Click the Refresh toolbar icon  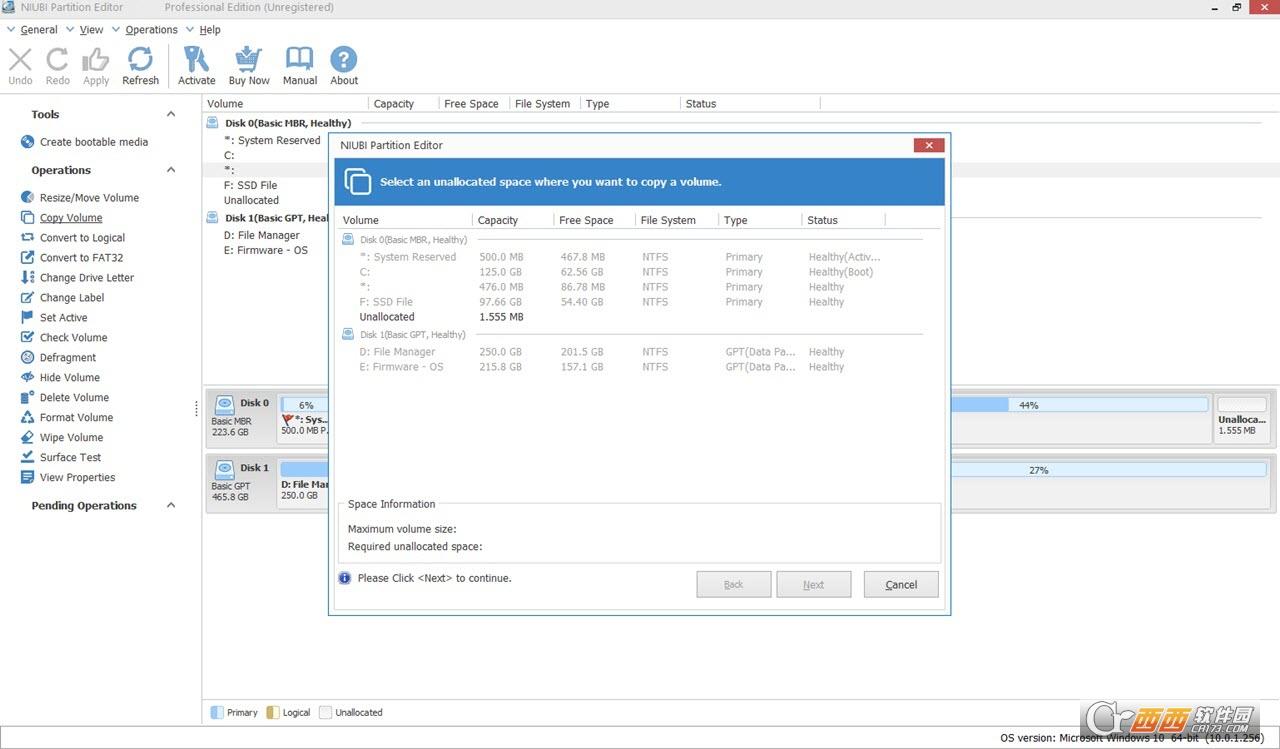click(140, 59)
